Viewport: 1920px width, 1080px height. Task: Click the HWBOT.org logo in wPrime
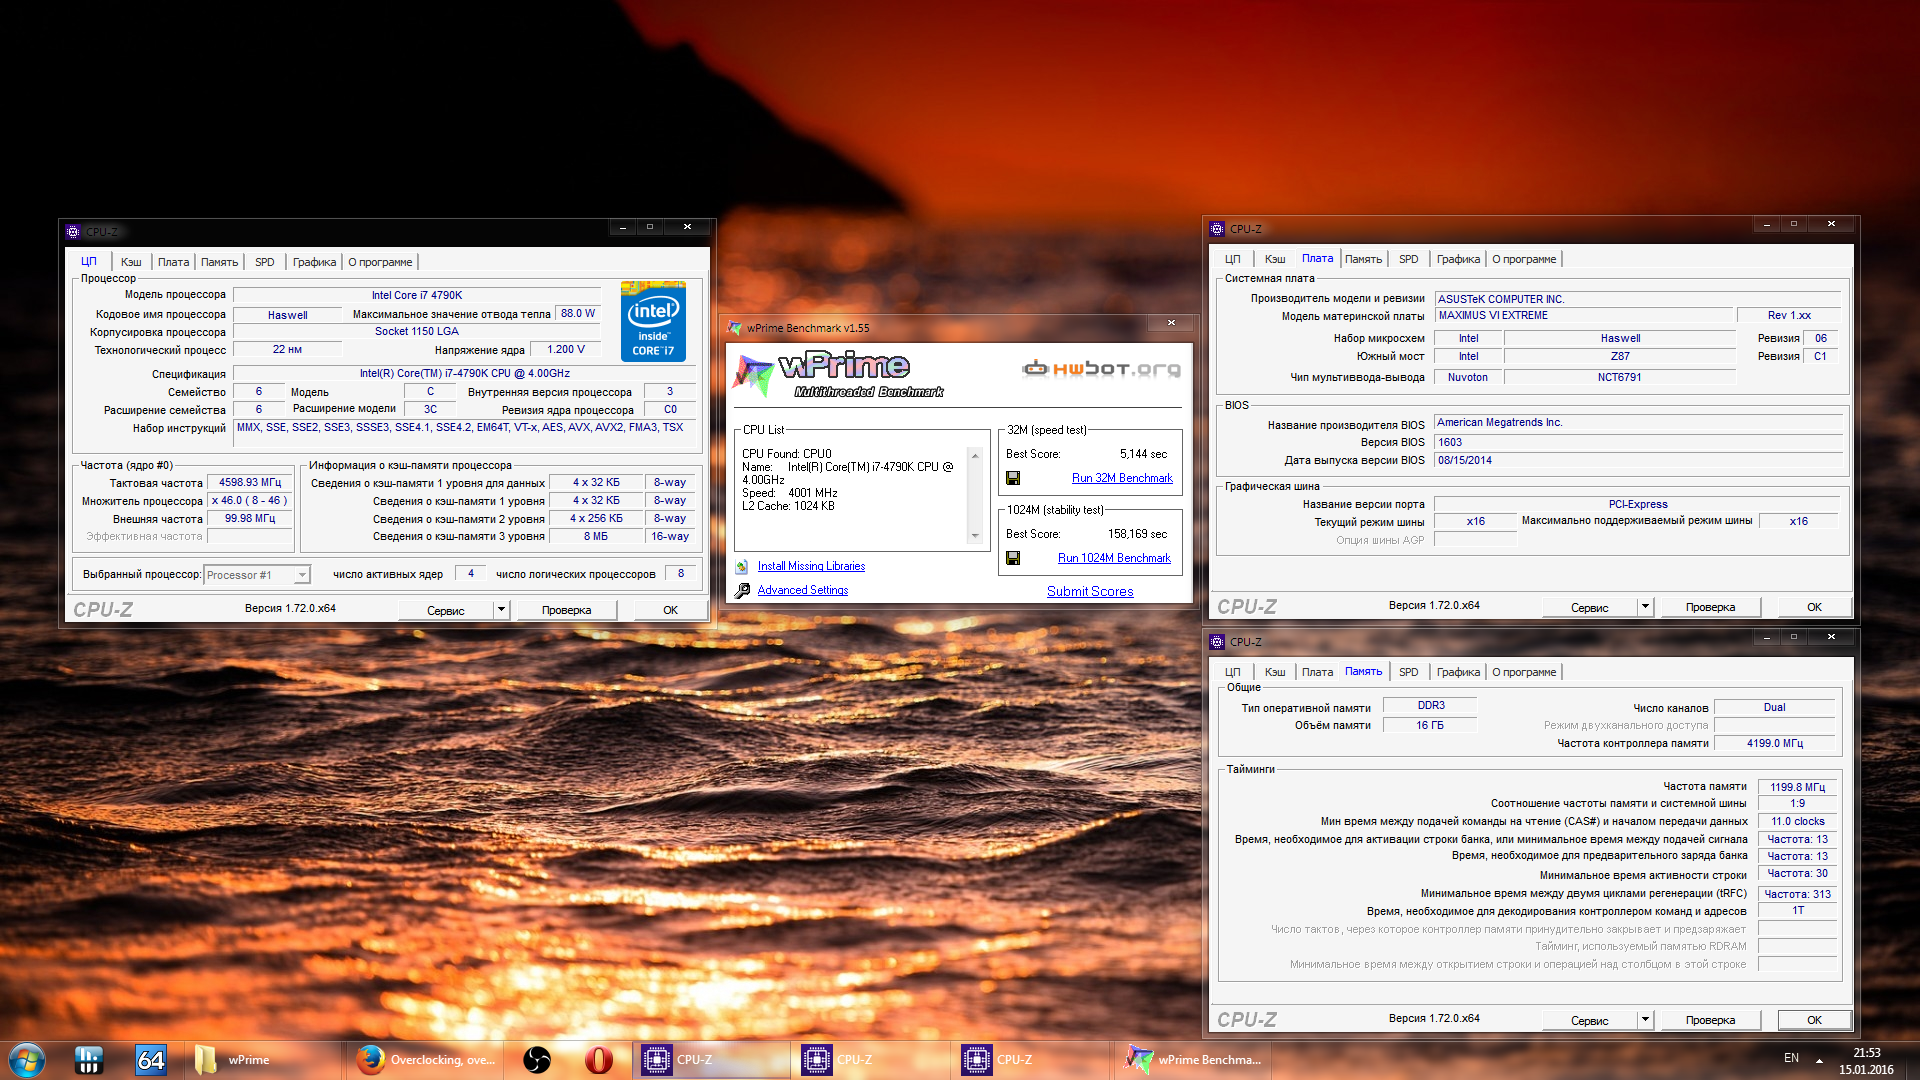pyautogui.click(x=1101, y=369)
